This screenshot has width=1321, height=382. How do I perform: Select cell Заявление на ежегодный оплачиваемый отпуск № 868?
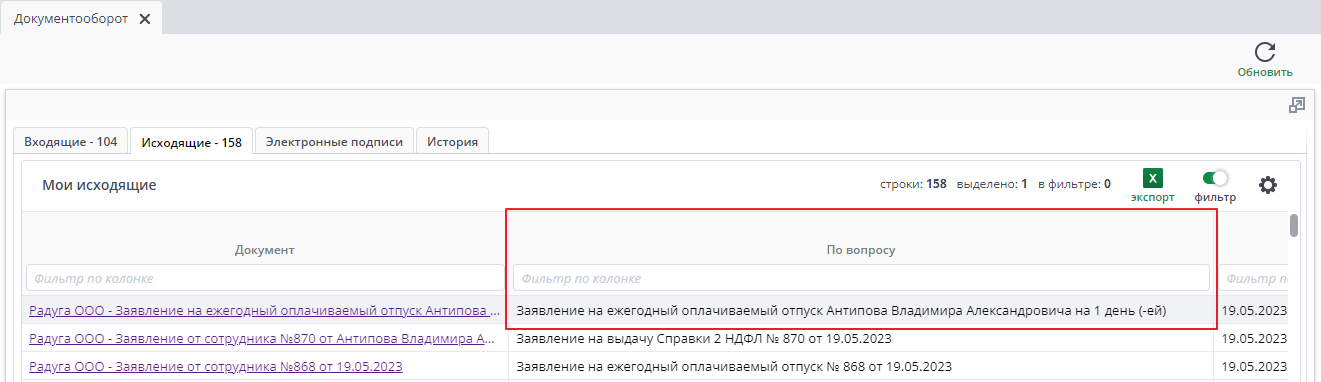click(861, 366)
